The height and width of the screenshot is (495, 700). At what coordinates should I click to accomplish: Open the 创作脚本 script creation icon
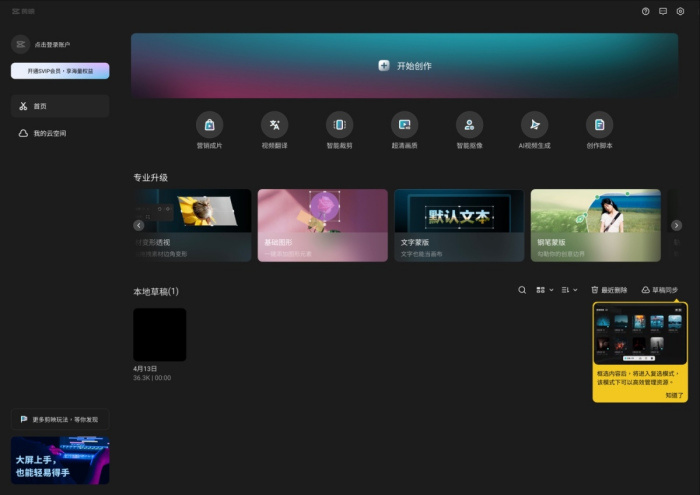pyautogui.click(x=599, y=125)
